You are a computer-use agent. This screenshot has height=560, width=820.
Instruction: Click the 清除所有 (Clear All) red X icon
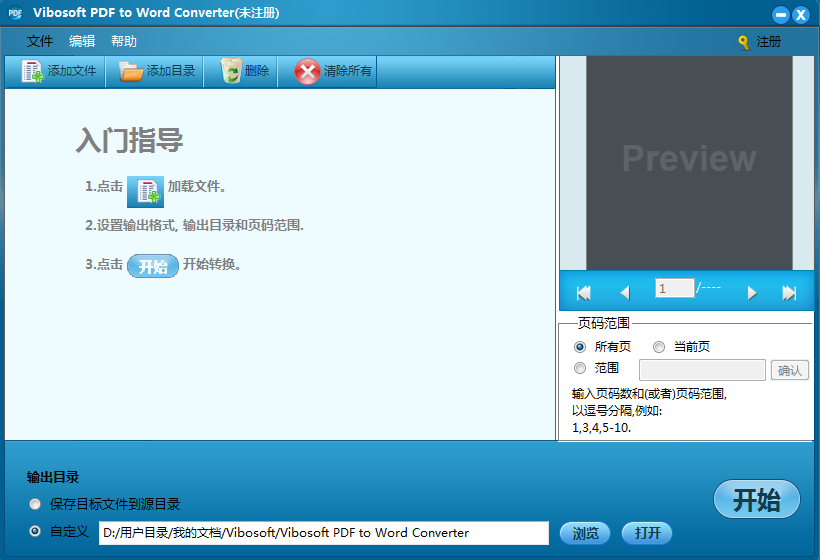click(308, 71)
